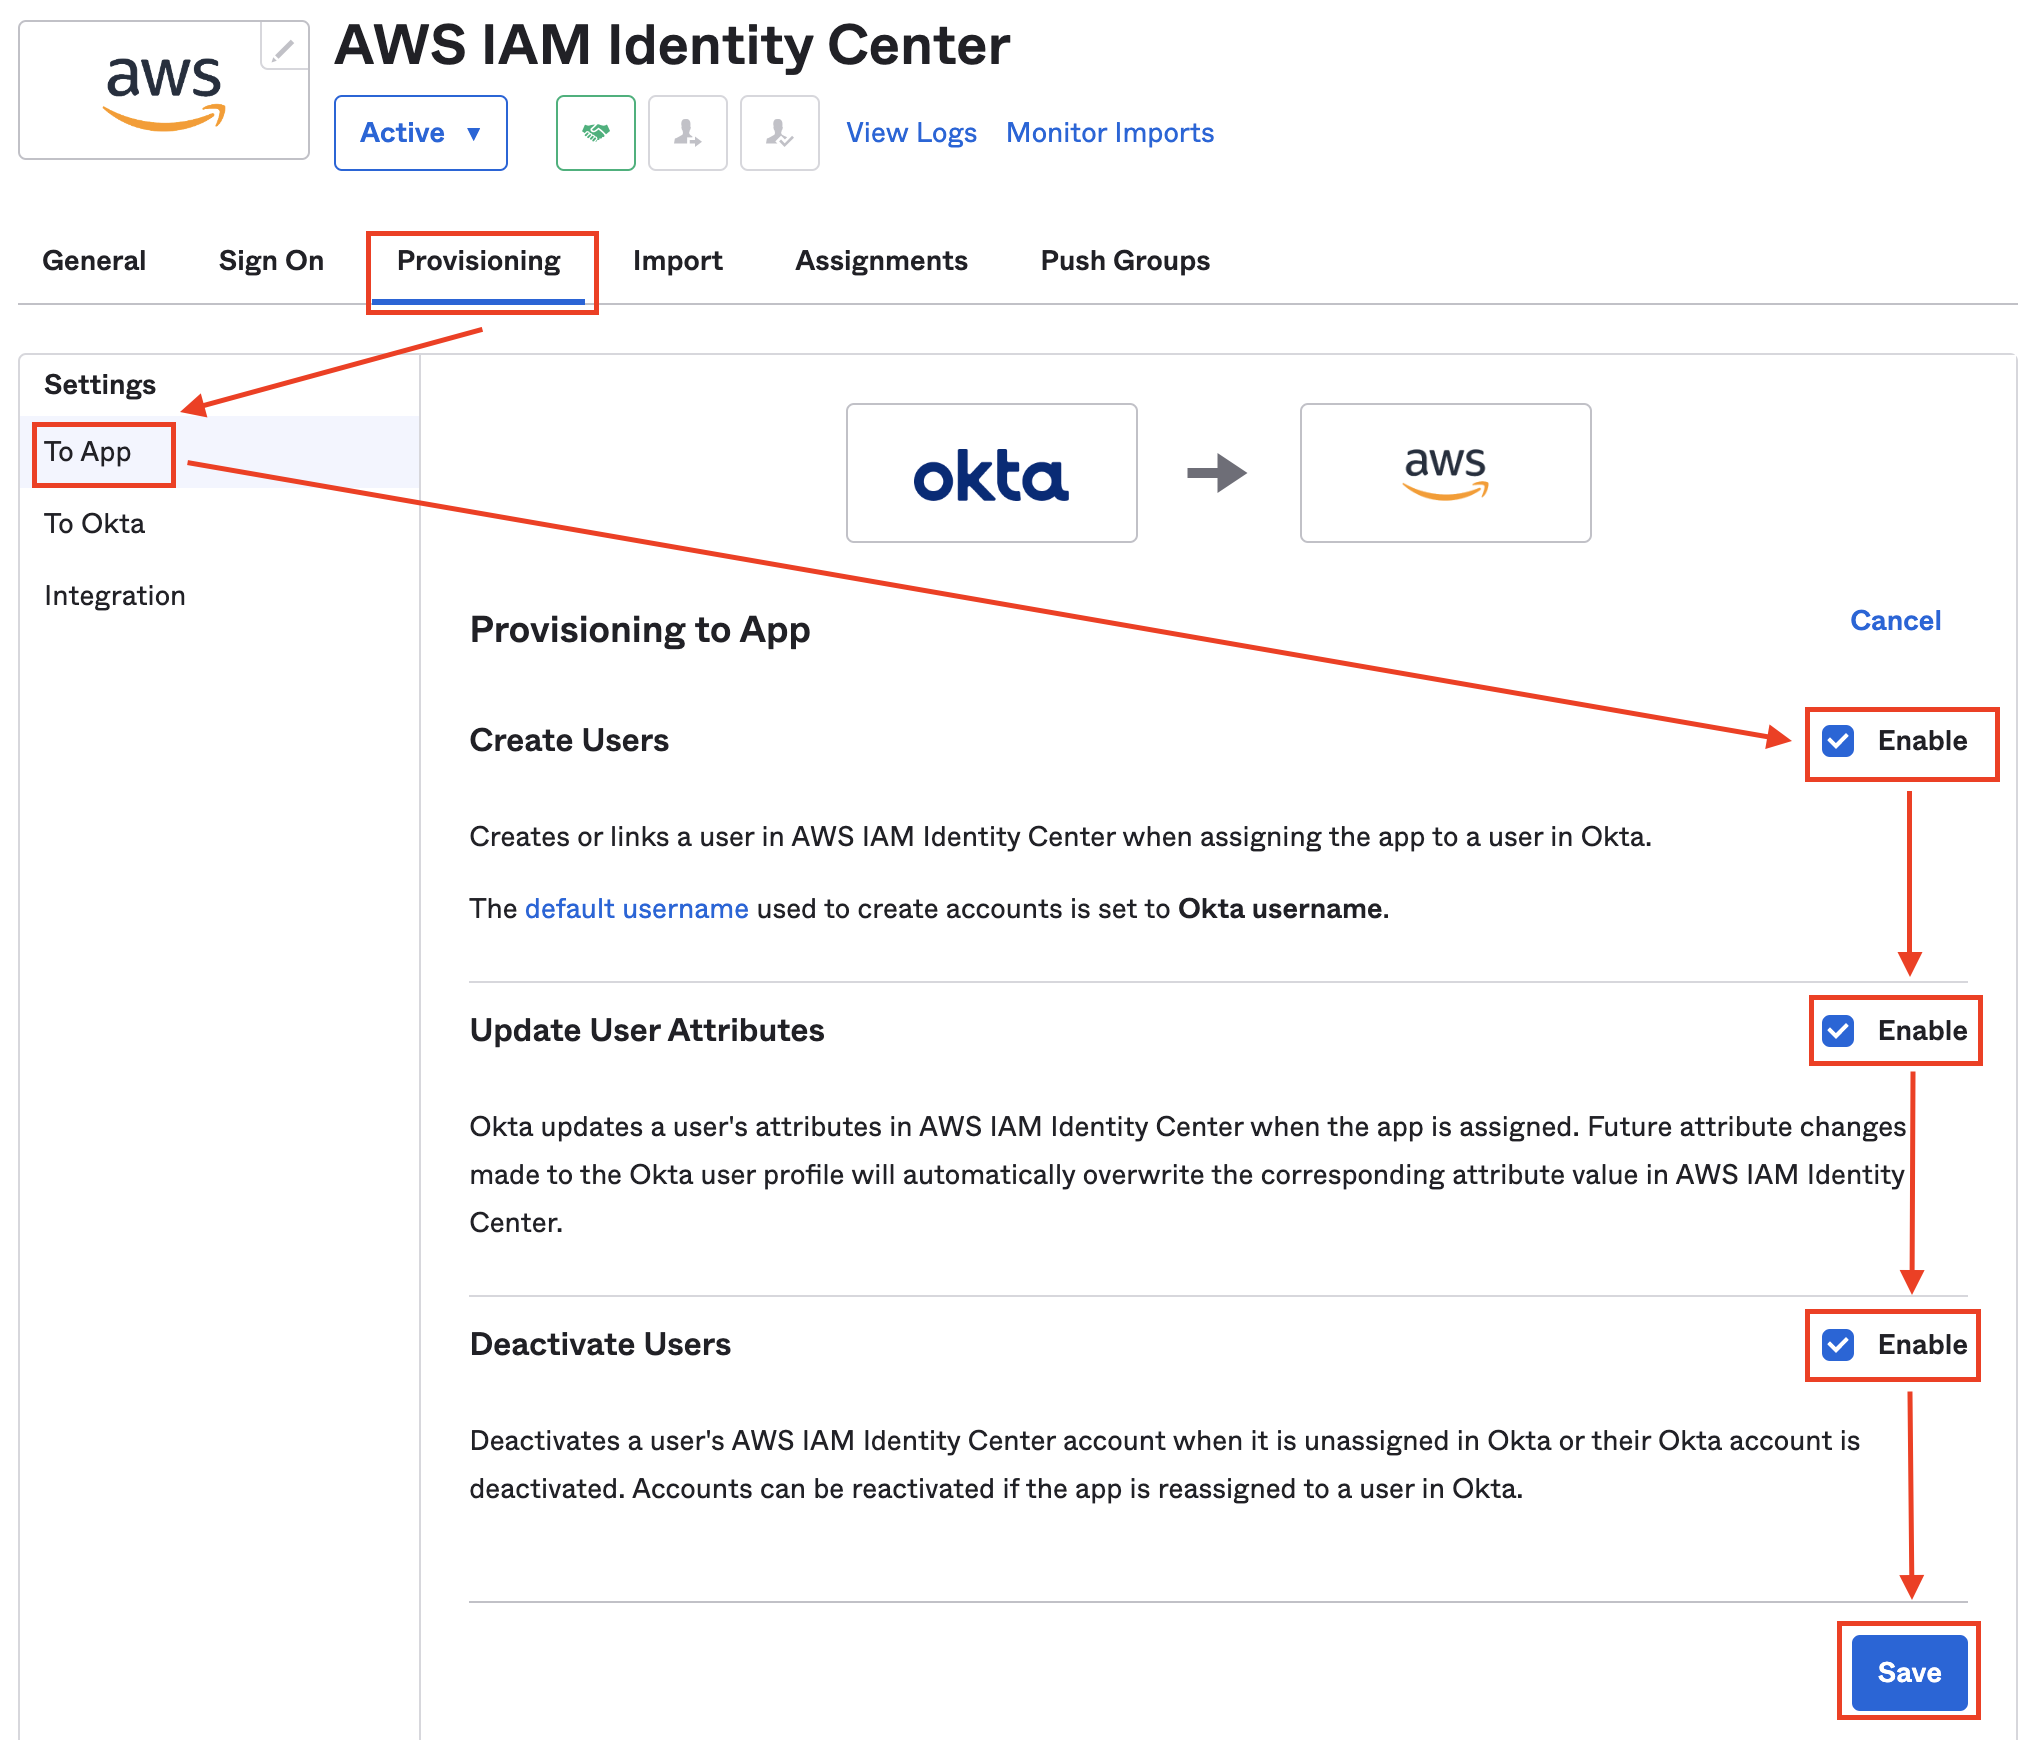The image size is (2038, 1740).
Task: Open the Assignments tab
Action: point(881,261)
